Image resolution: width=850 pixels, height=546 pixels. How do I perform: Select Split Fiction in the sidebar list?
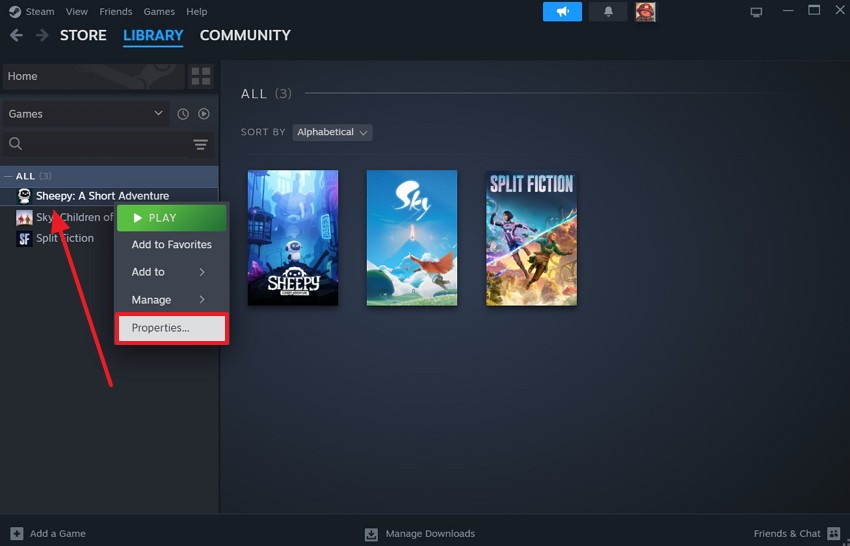pos(65,238)
